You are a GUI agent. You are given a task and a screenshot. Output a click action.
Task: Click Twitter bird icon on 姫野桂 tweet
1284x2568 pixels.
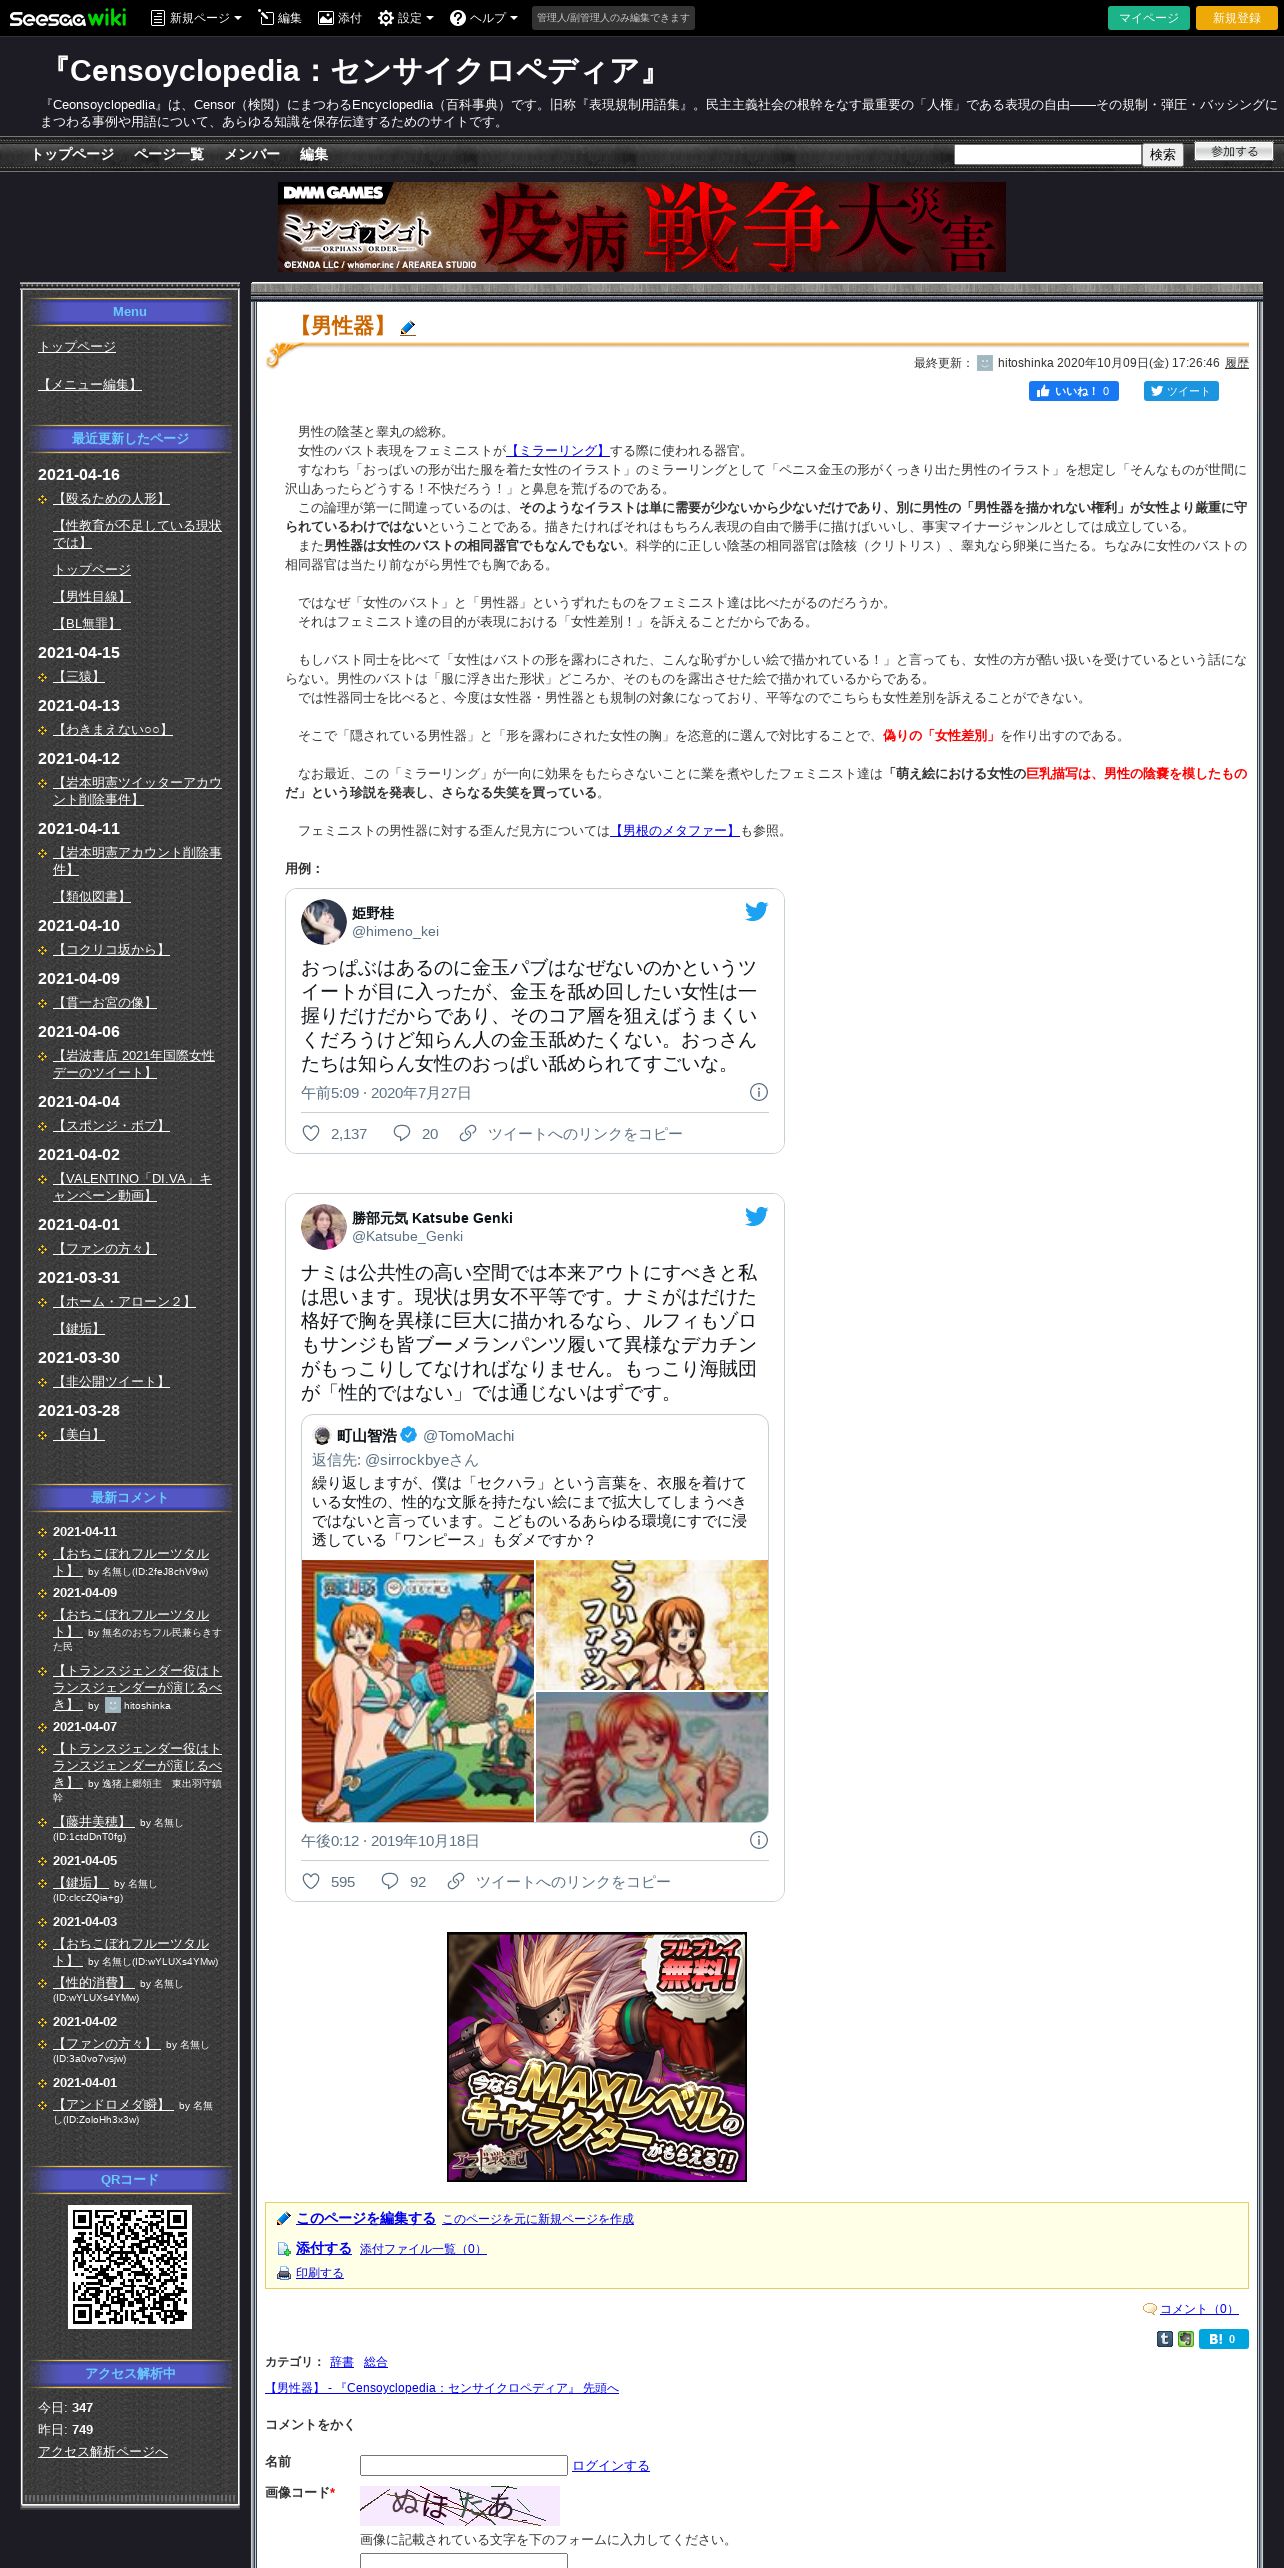(x=756, y=911)
